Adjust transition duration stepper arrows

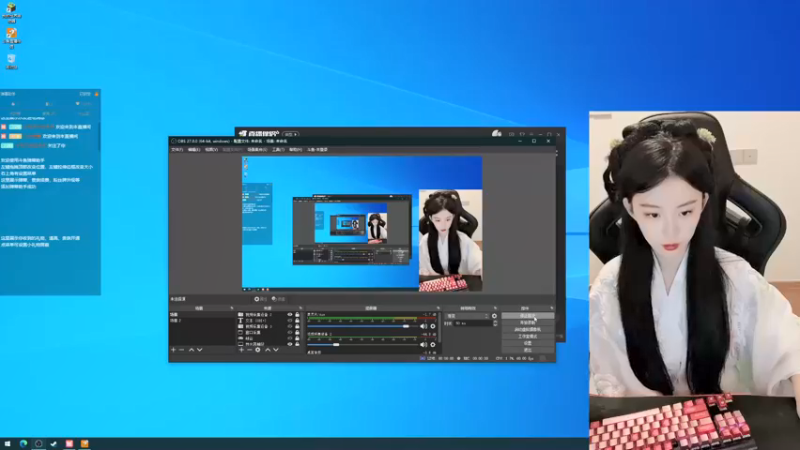click(495, 323)
